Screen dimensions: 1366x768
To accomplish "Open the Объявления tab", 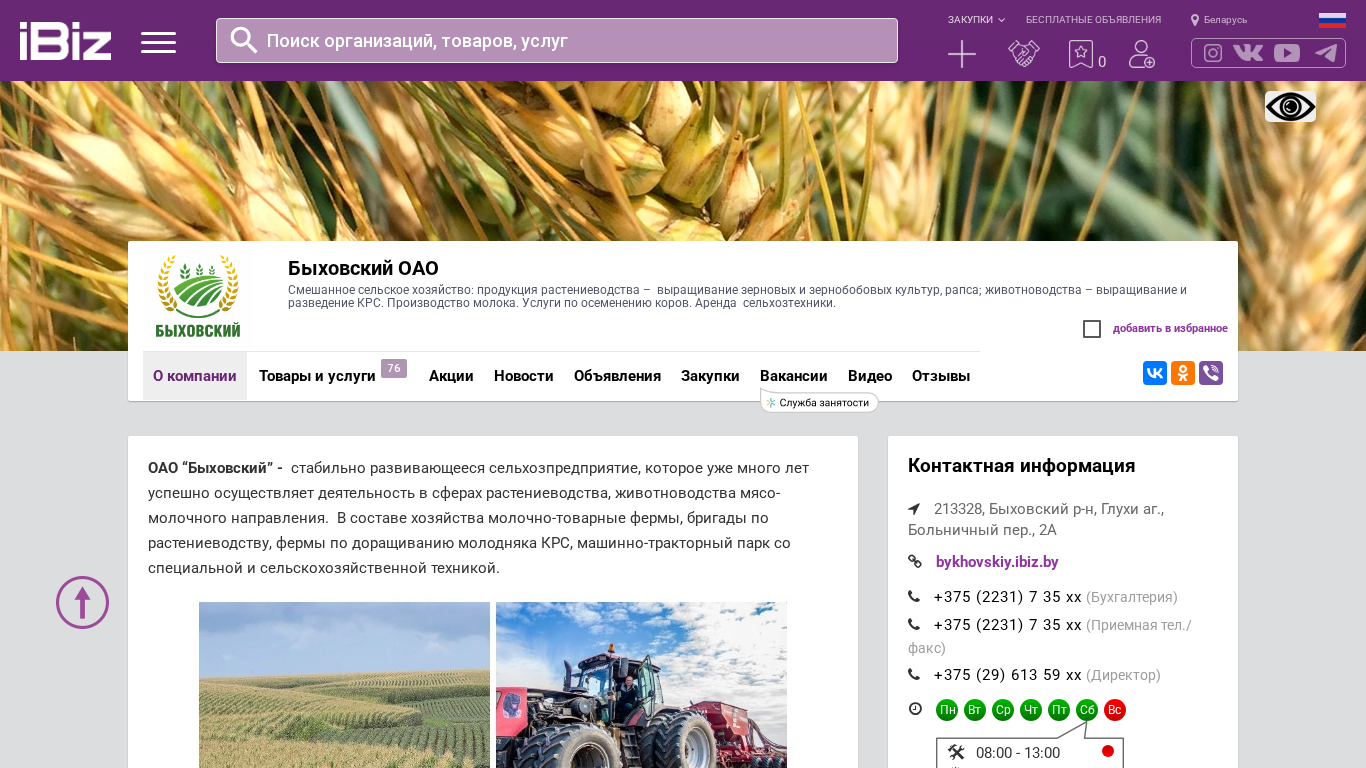I will (617, 376).
